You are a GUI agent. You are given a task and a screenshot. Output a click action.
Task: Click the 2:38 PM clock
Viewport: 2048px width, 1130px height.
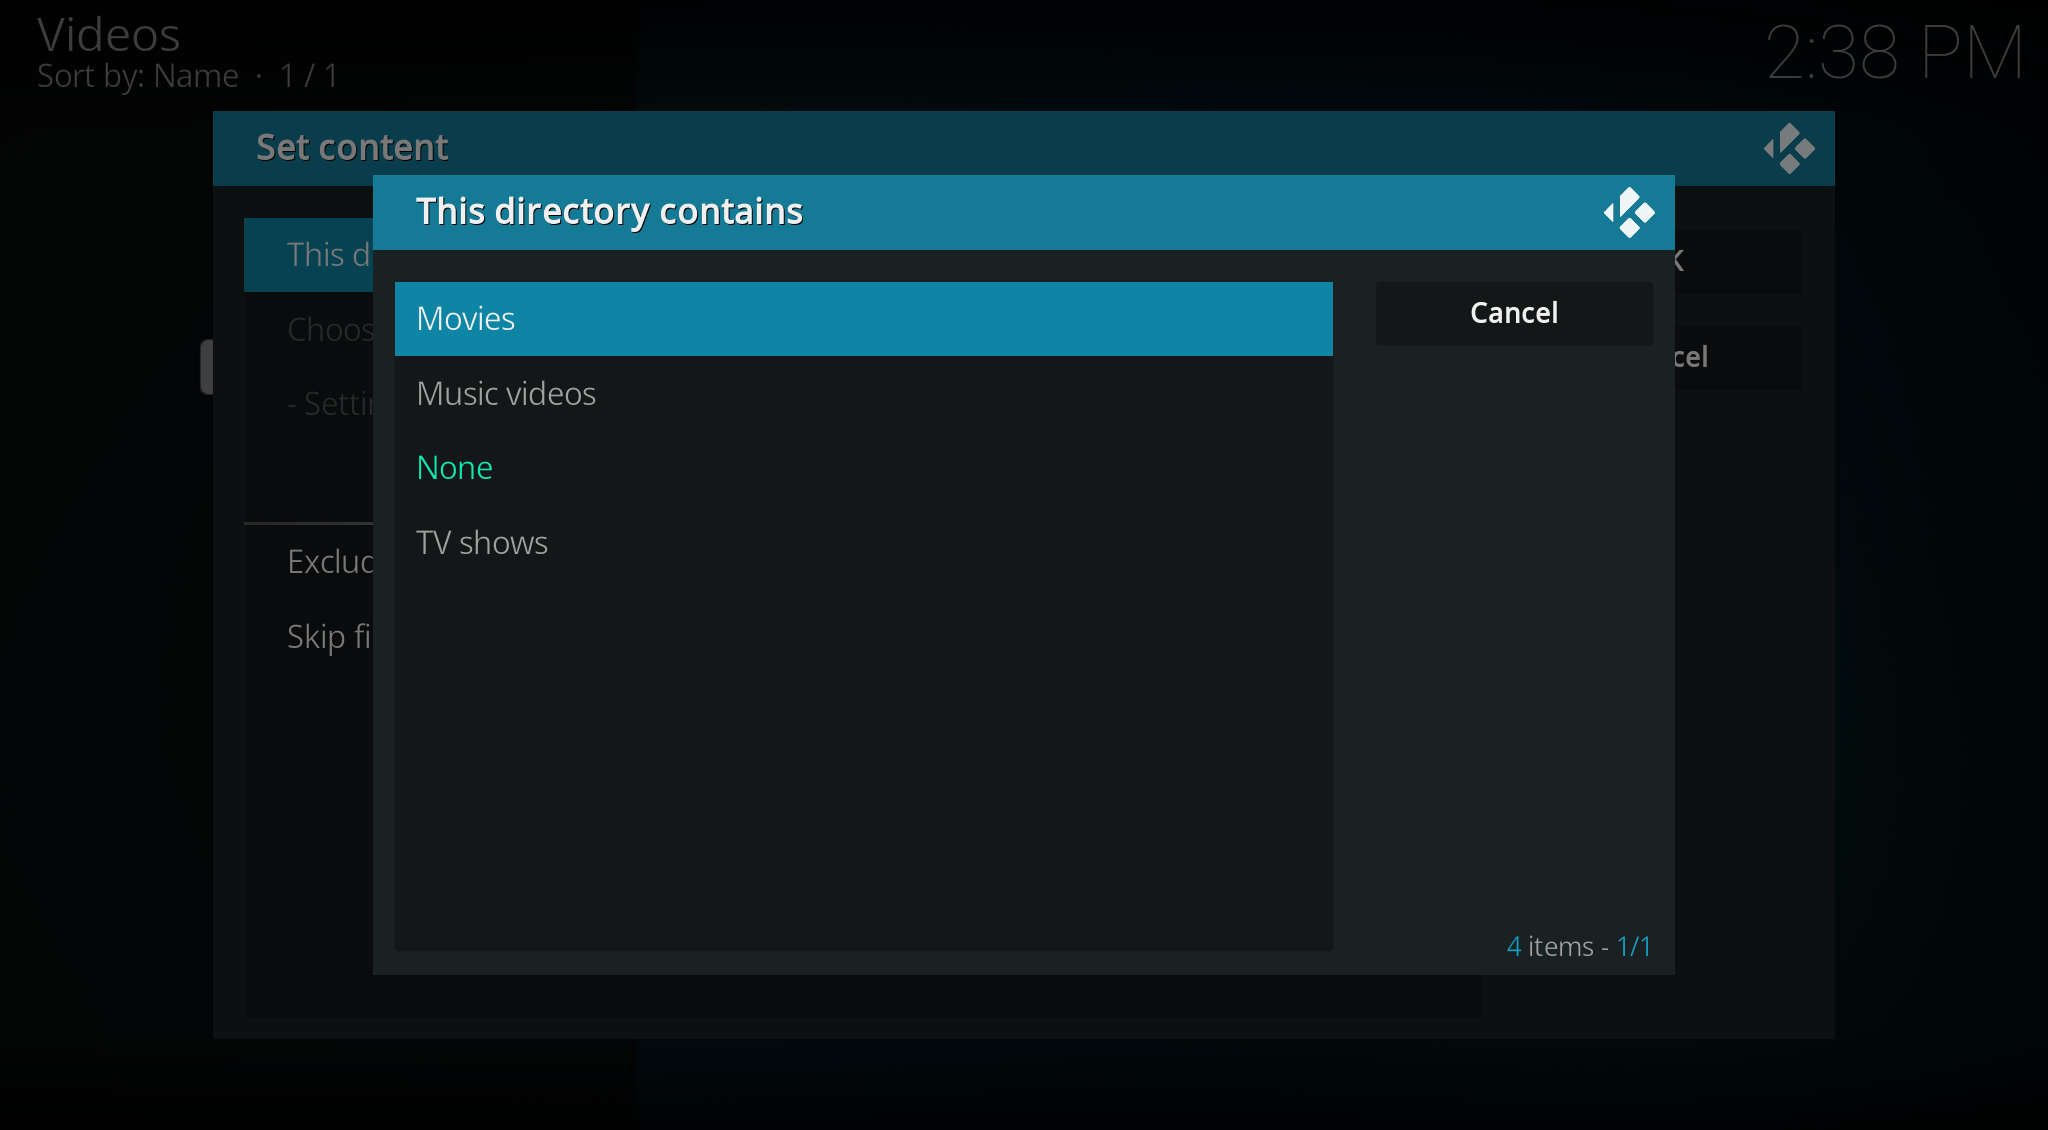[x=1894, y=52]
